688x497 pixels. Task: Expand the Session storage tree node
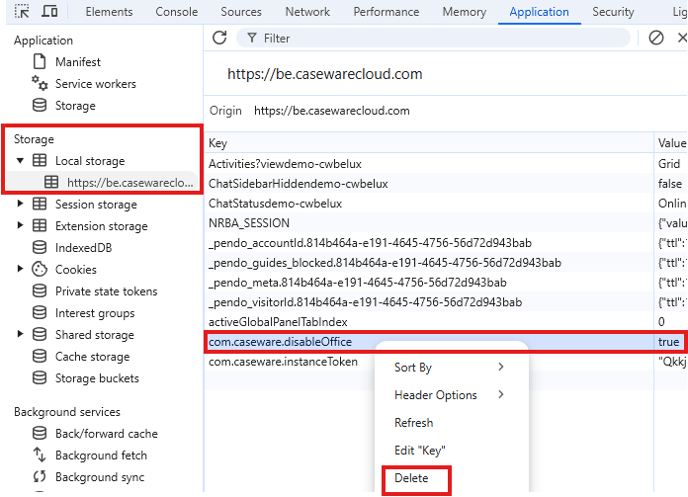20,204
